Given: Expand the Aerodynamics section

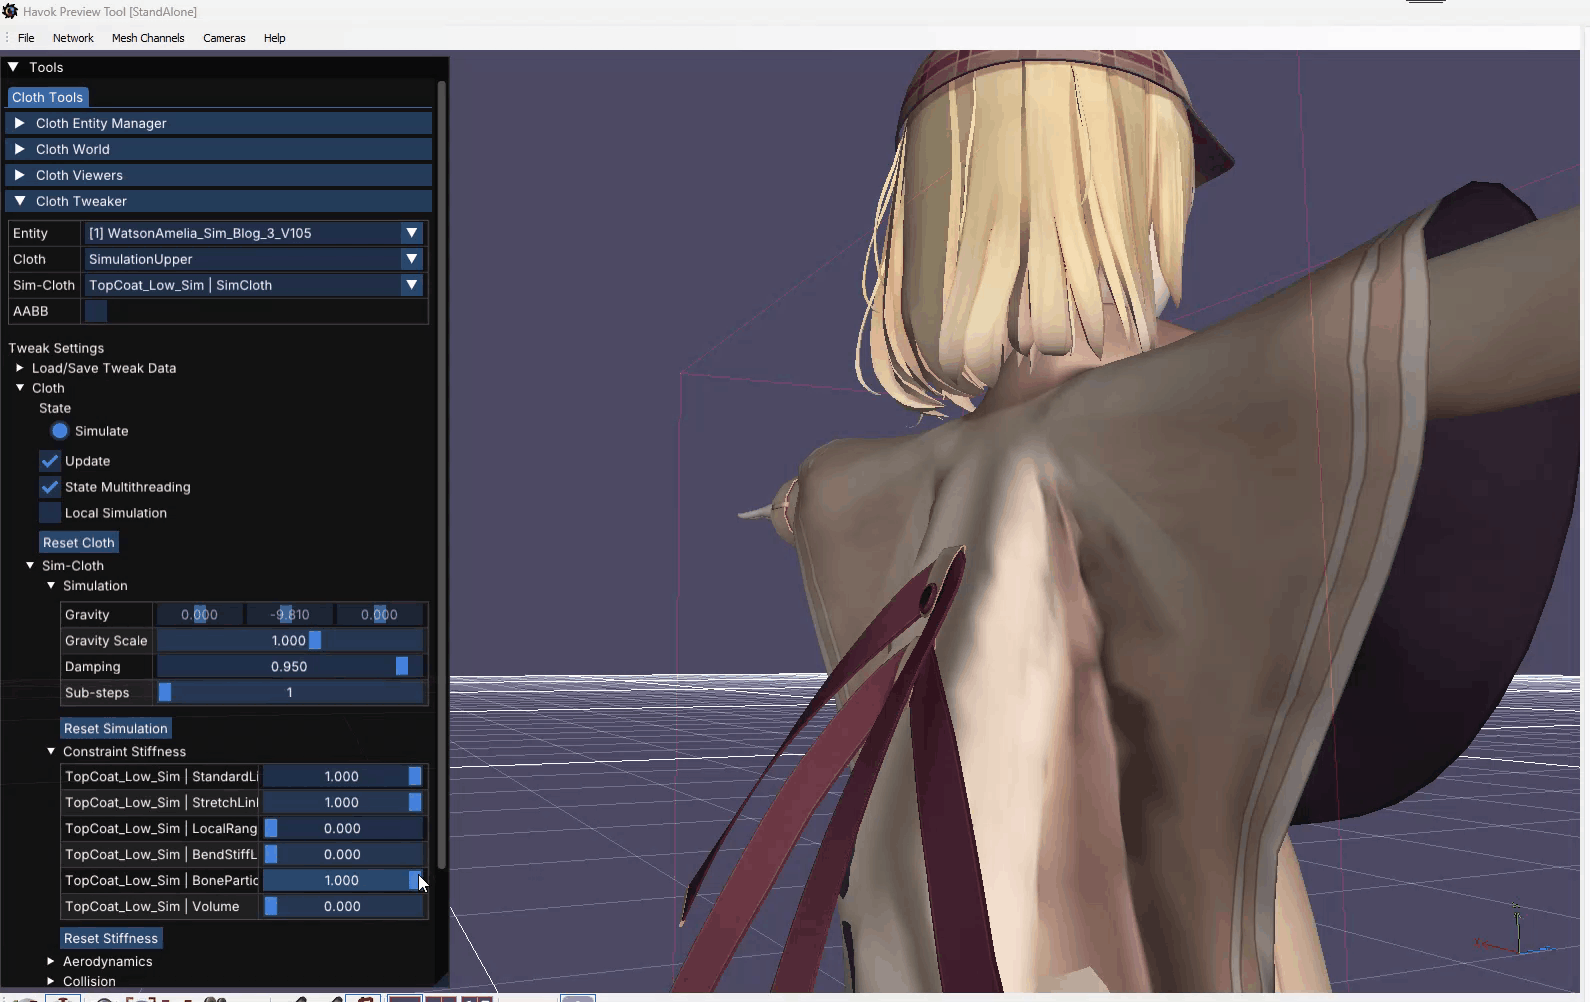Looking at the screenshot, I should tap(51, 962).
